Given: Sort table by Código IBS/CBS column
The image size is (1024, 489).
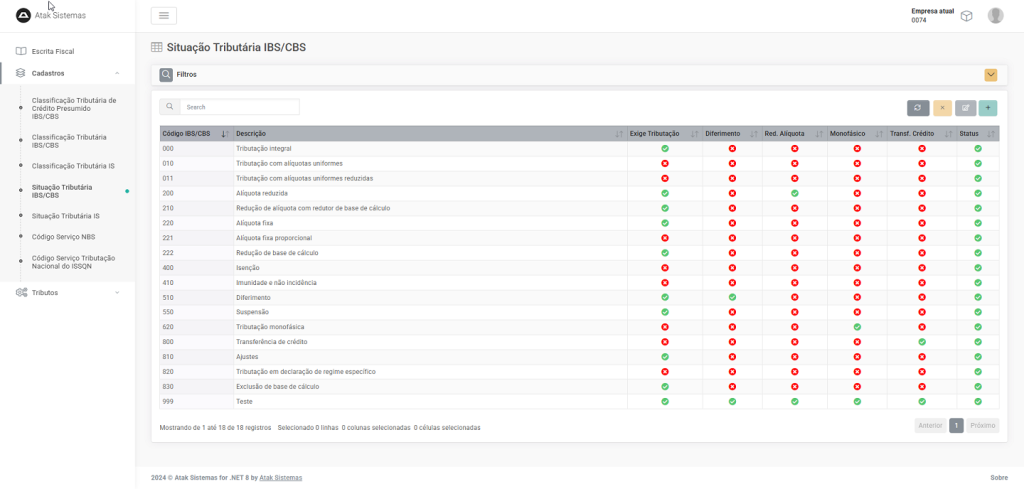Looking at the screenshot, I should pos(195,133).
